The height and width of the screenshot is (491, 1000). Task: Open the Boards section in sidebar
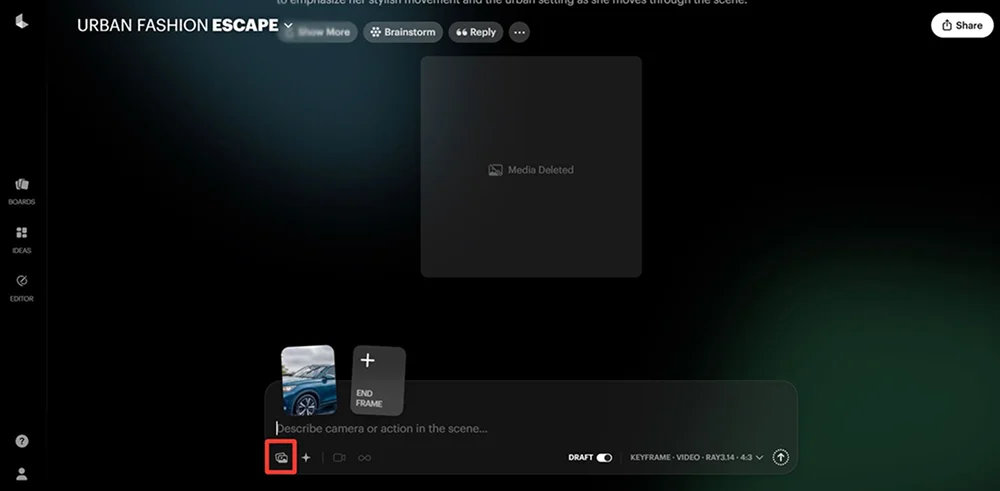(22, 191)
